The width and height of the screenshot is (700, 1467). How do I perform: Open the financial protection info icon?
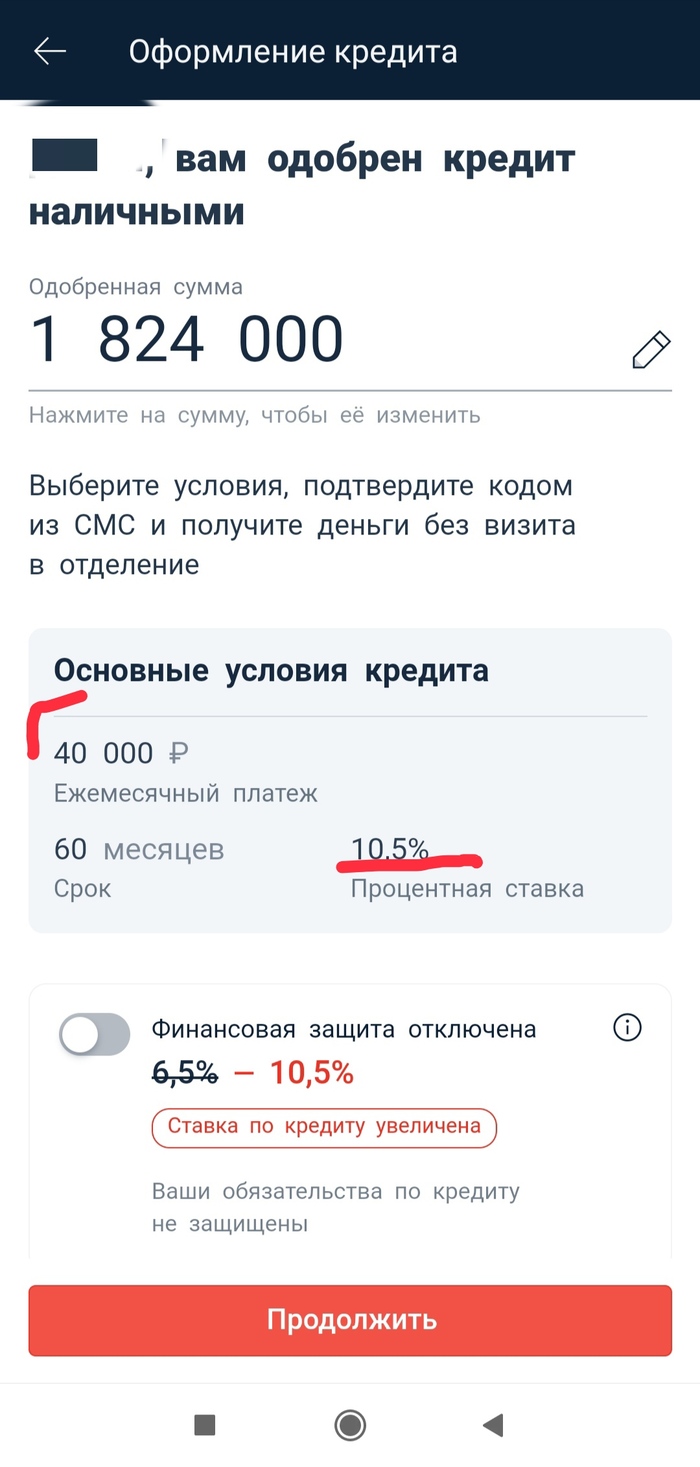(x=627, y=1028)
